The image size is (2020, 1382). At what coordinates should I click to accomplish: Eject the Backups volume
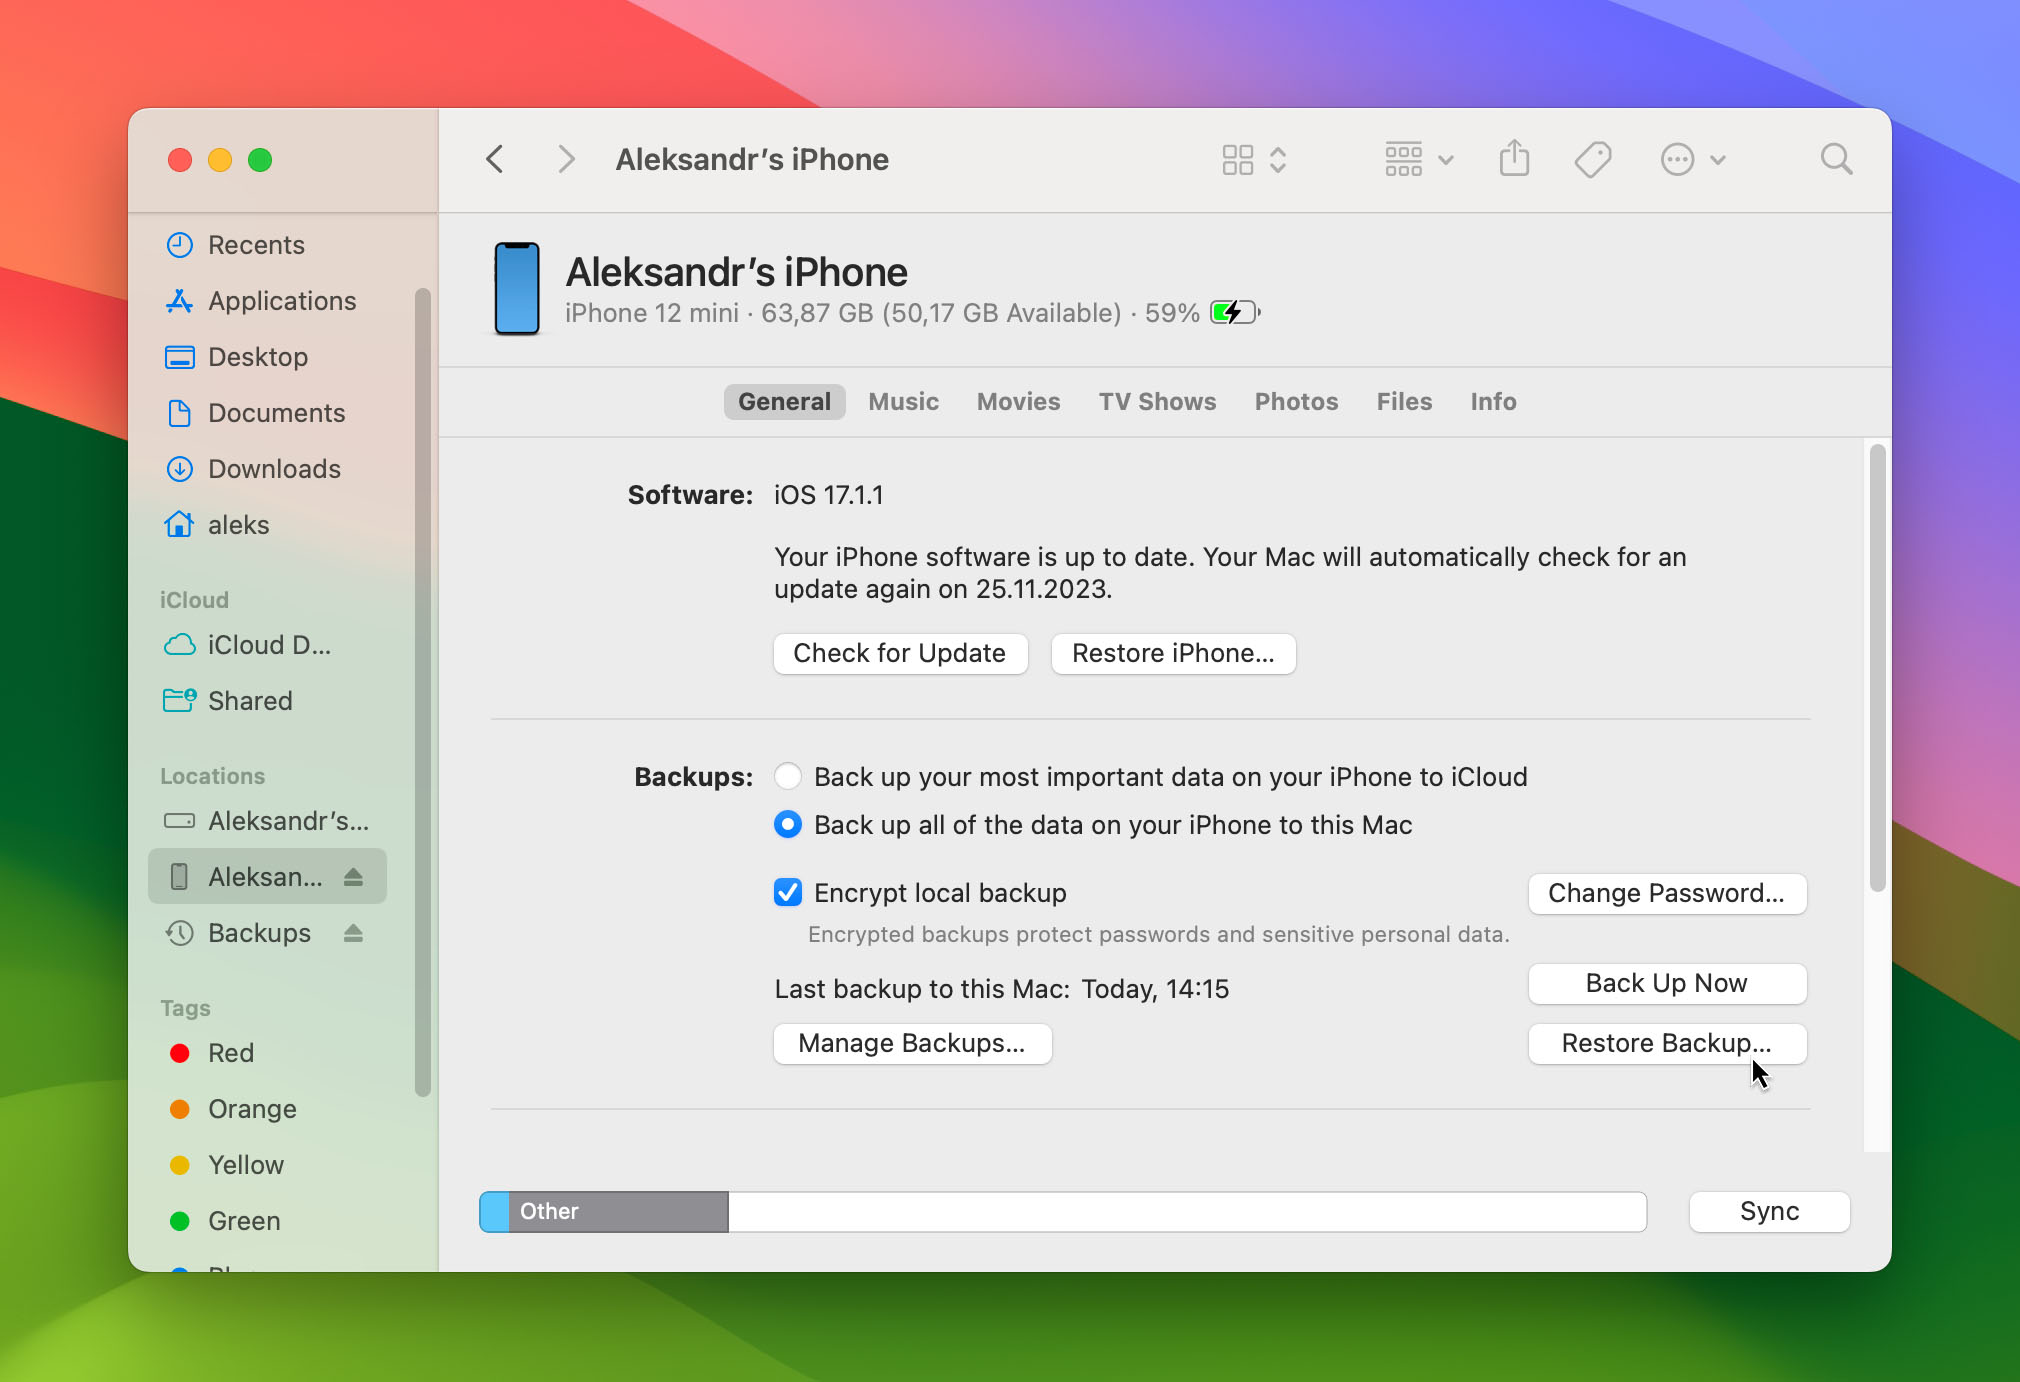tap(353, 933)
